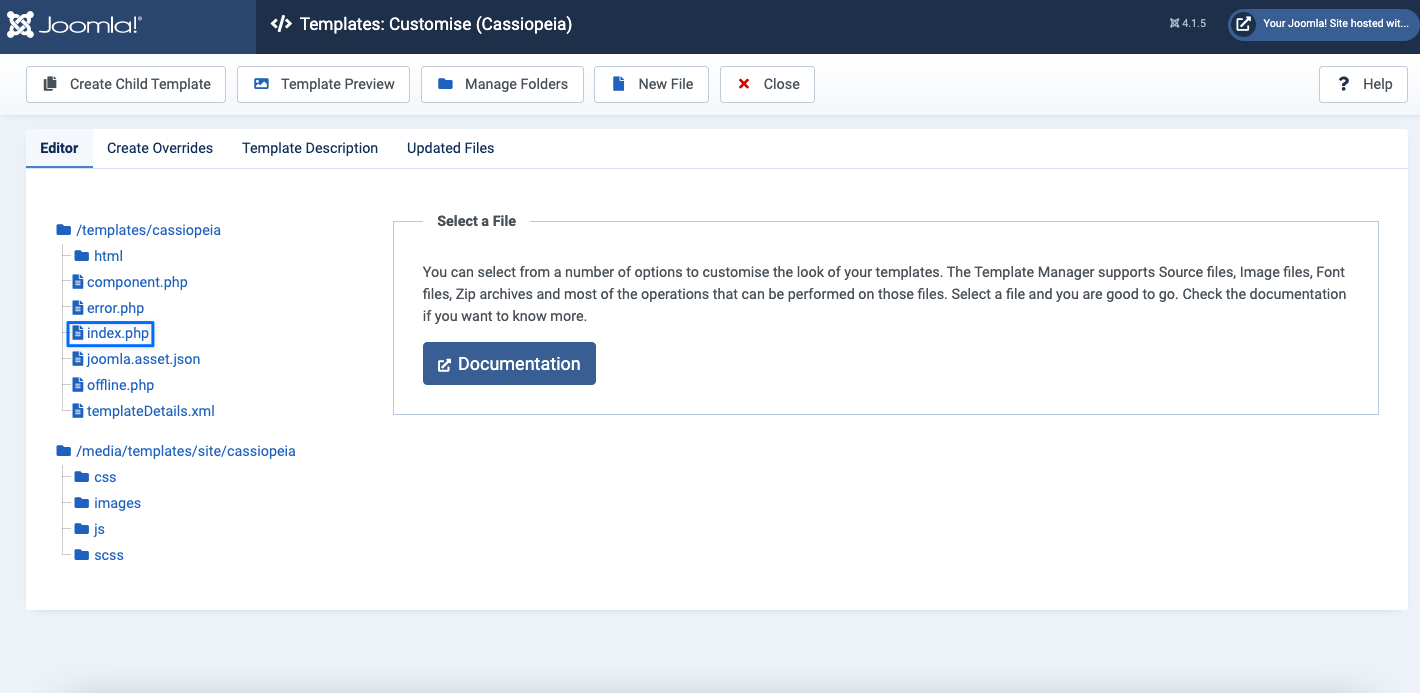Open the Documentation link button
The width and height of the screenshot is (1420, 693).
coord(509,364)
